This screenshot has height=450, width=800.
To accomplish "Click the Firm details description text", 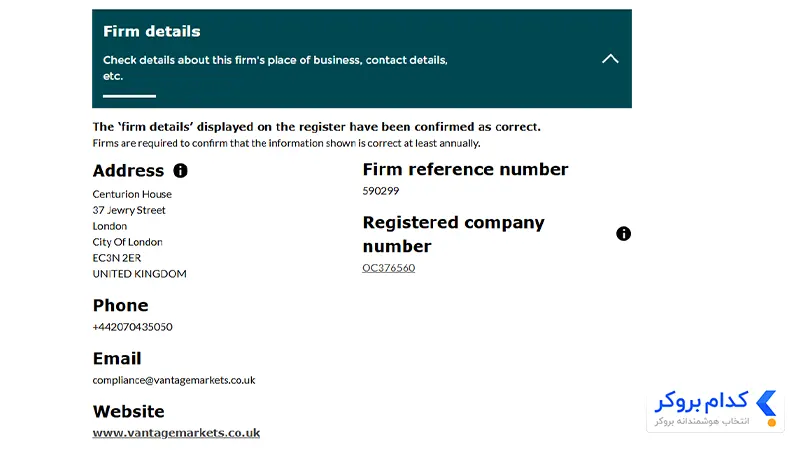I will 275,68.
